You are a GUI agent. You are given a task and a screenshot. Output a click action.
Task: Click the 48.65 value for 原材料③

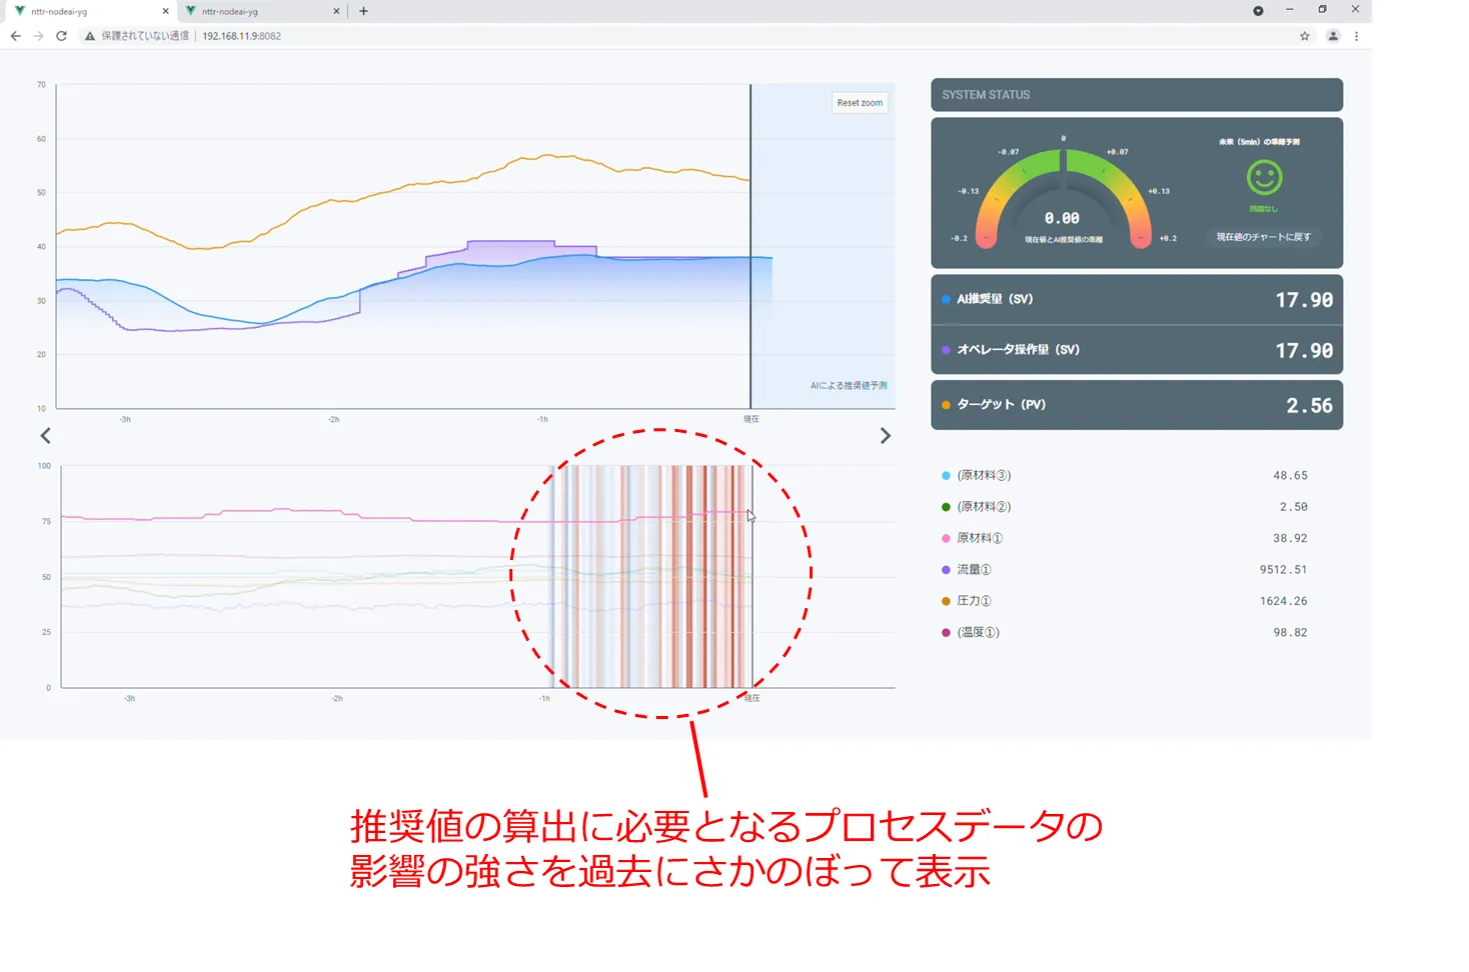pos(1290,476)
